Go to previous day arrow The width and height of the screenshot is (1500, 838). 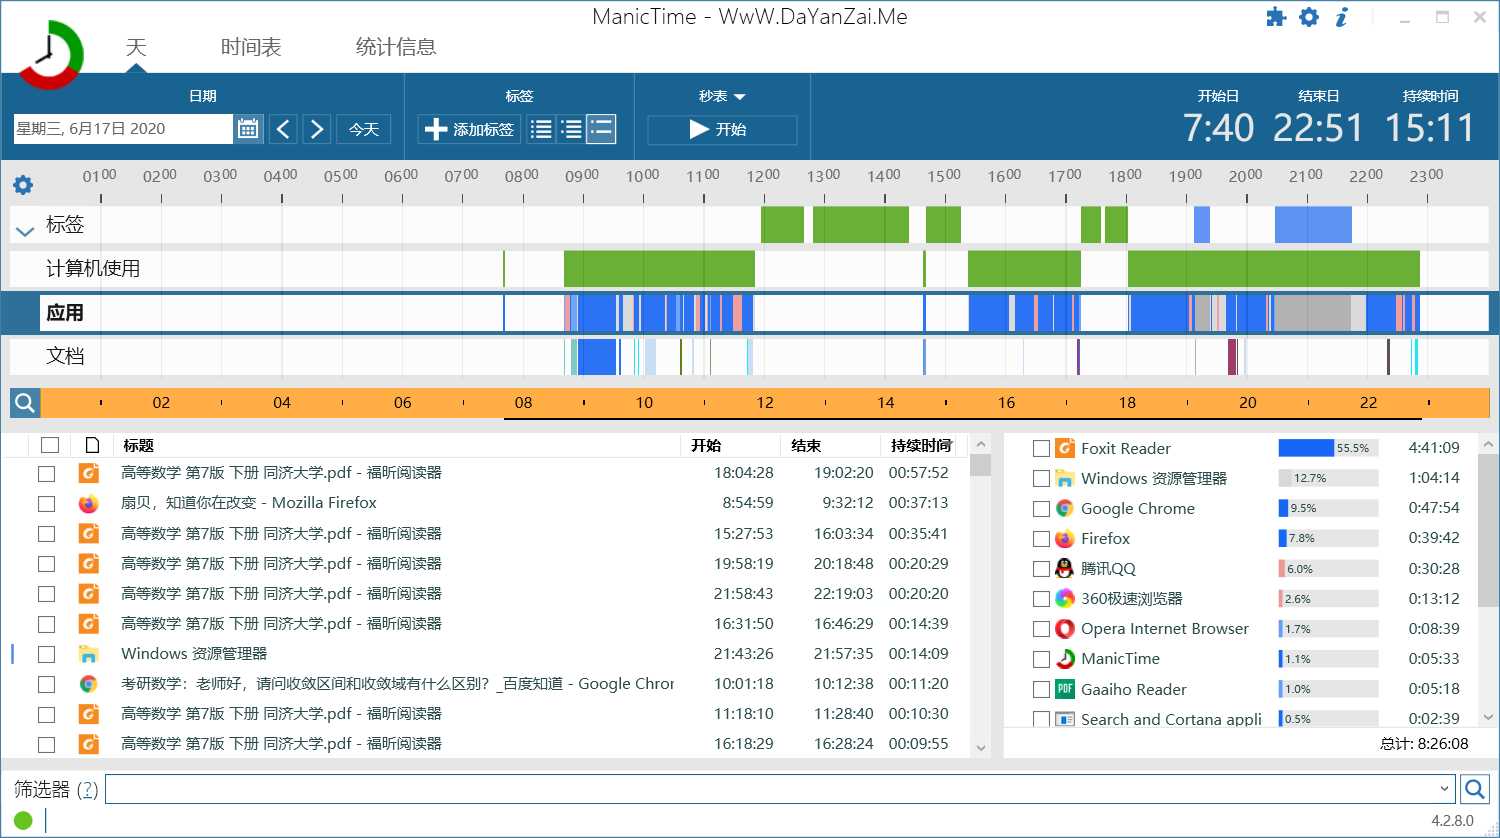(283, 129)
